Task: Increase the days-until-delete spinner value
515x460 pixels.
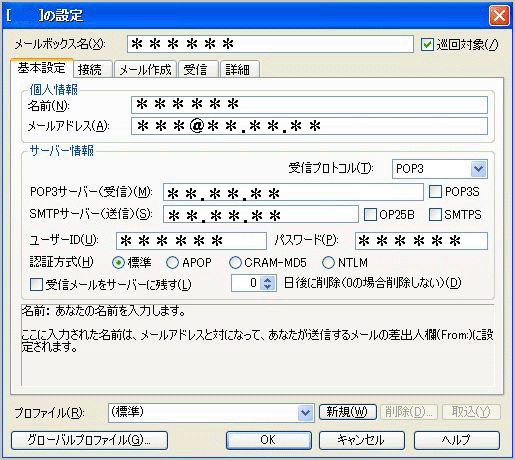Action: (x=268, y=280)
